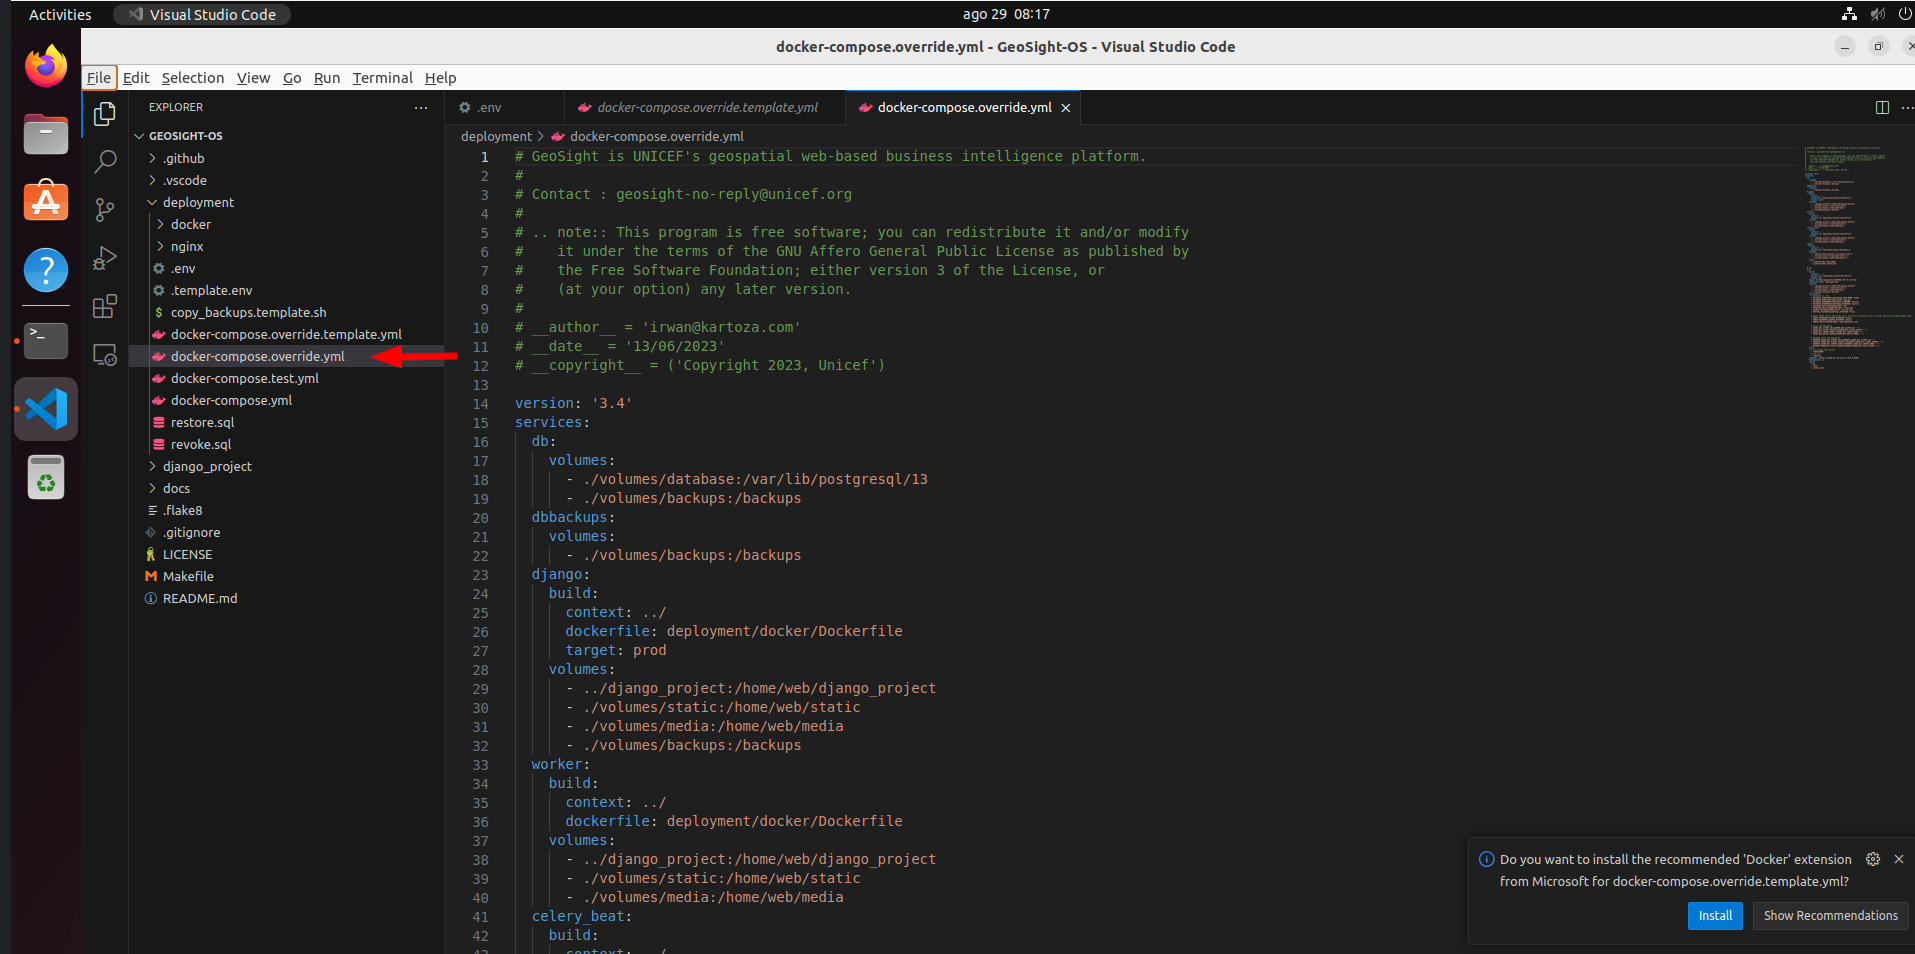
Task: Split the editor to the right
Action: tap(1882, 108)
